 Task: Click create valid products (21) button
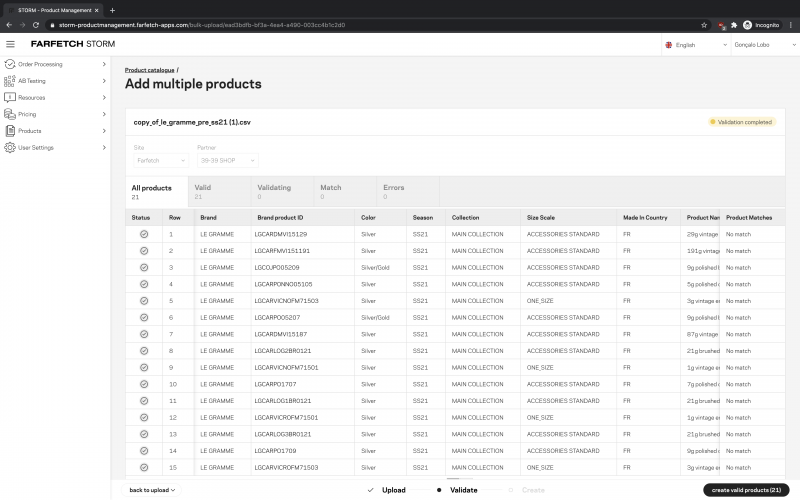pyautogui.click(x=746, y=490)
